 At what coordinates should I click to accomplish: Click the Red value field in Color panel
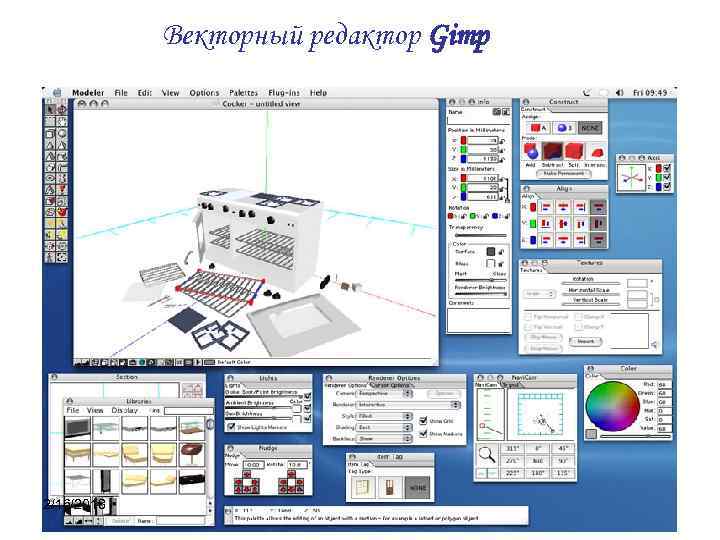point(664,384)
